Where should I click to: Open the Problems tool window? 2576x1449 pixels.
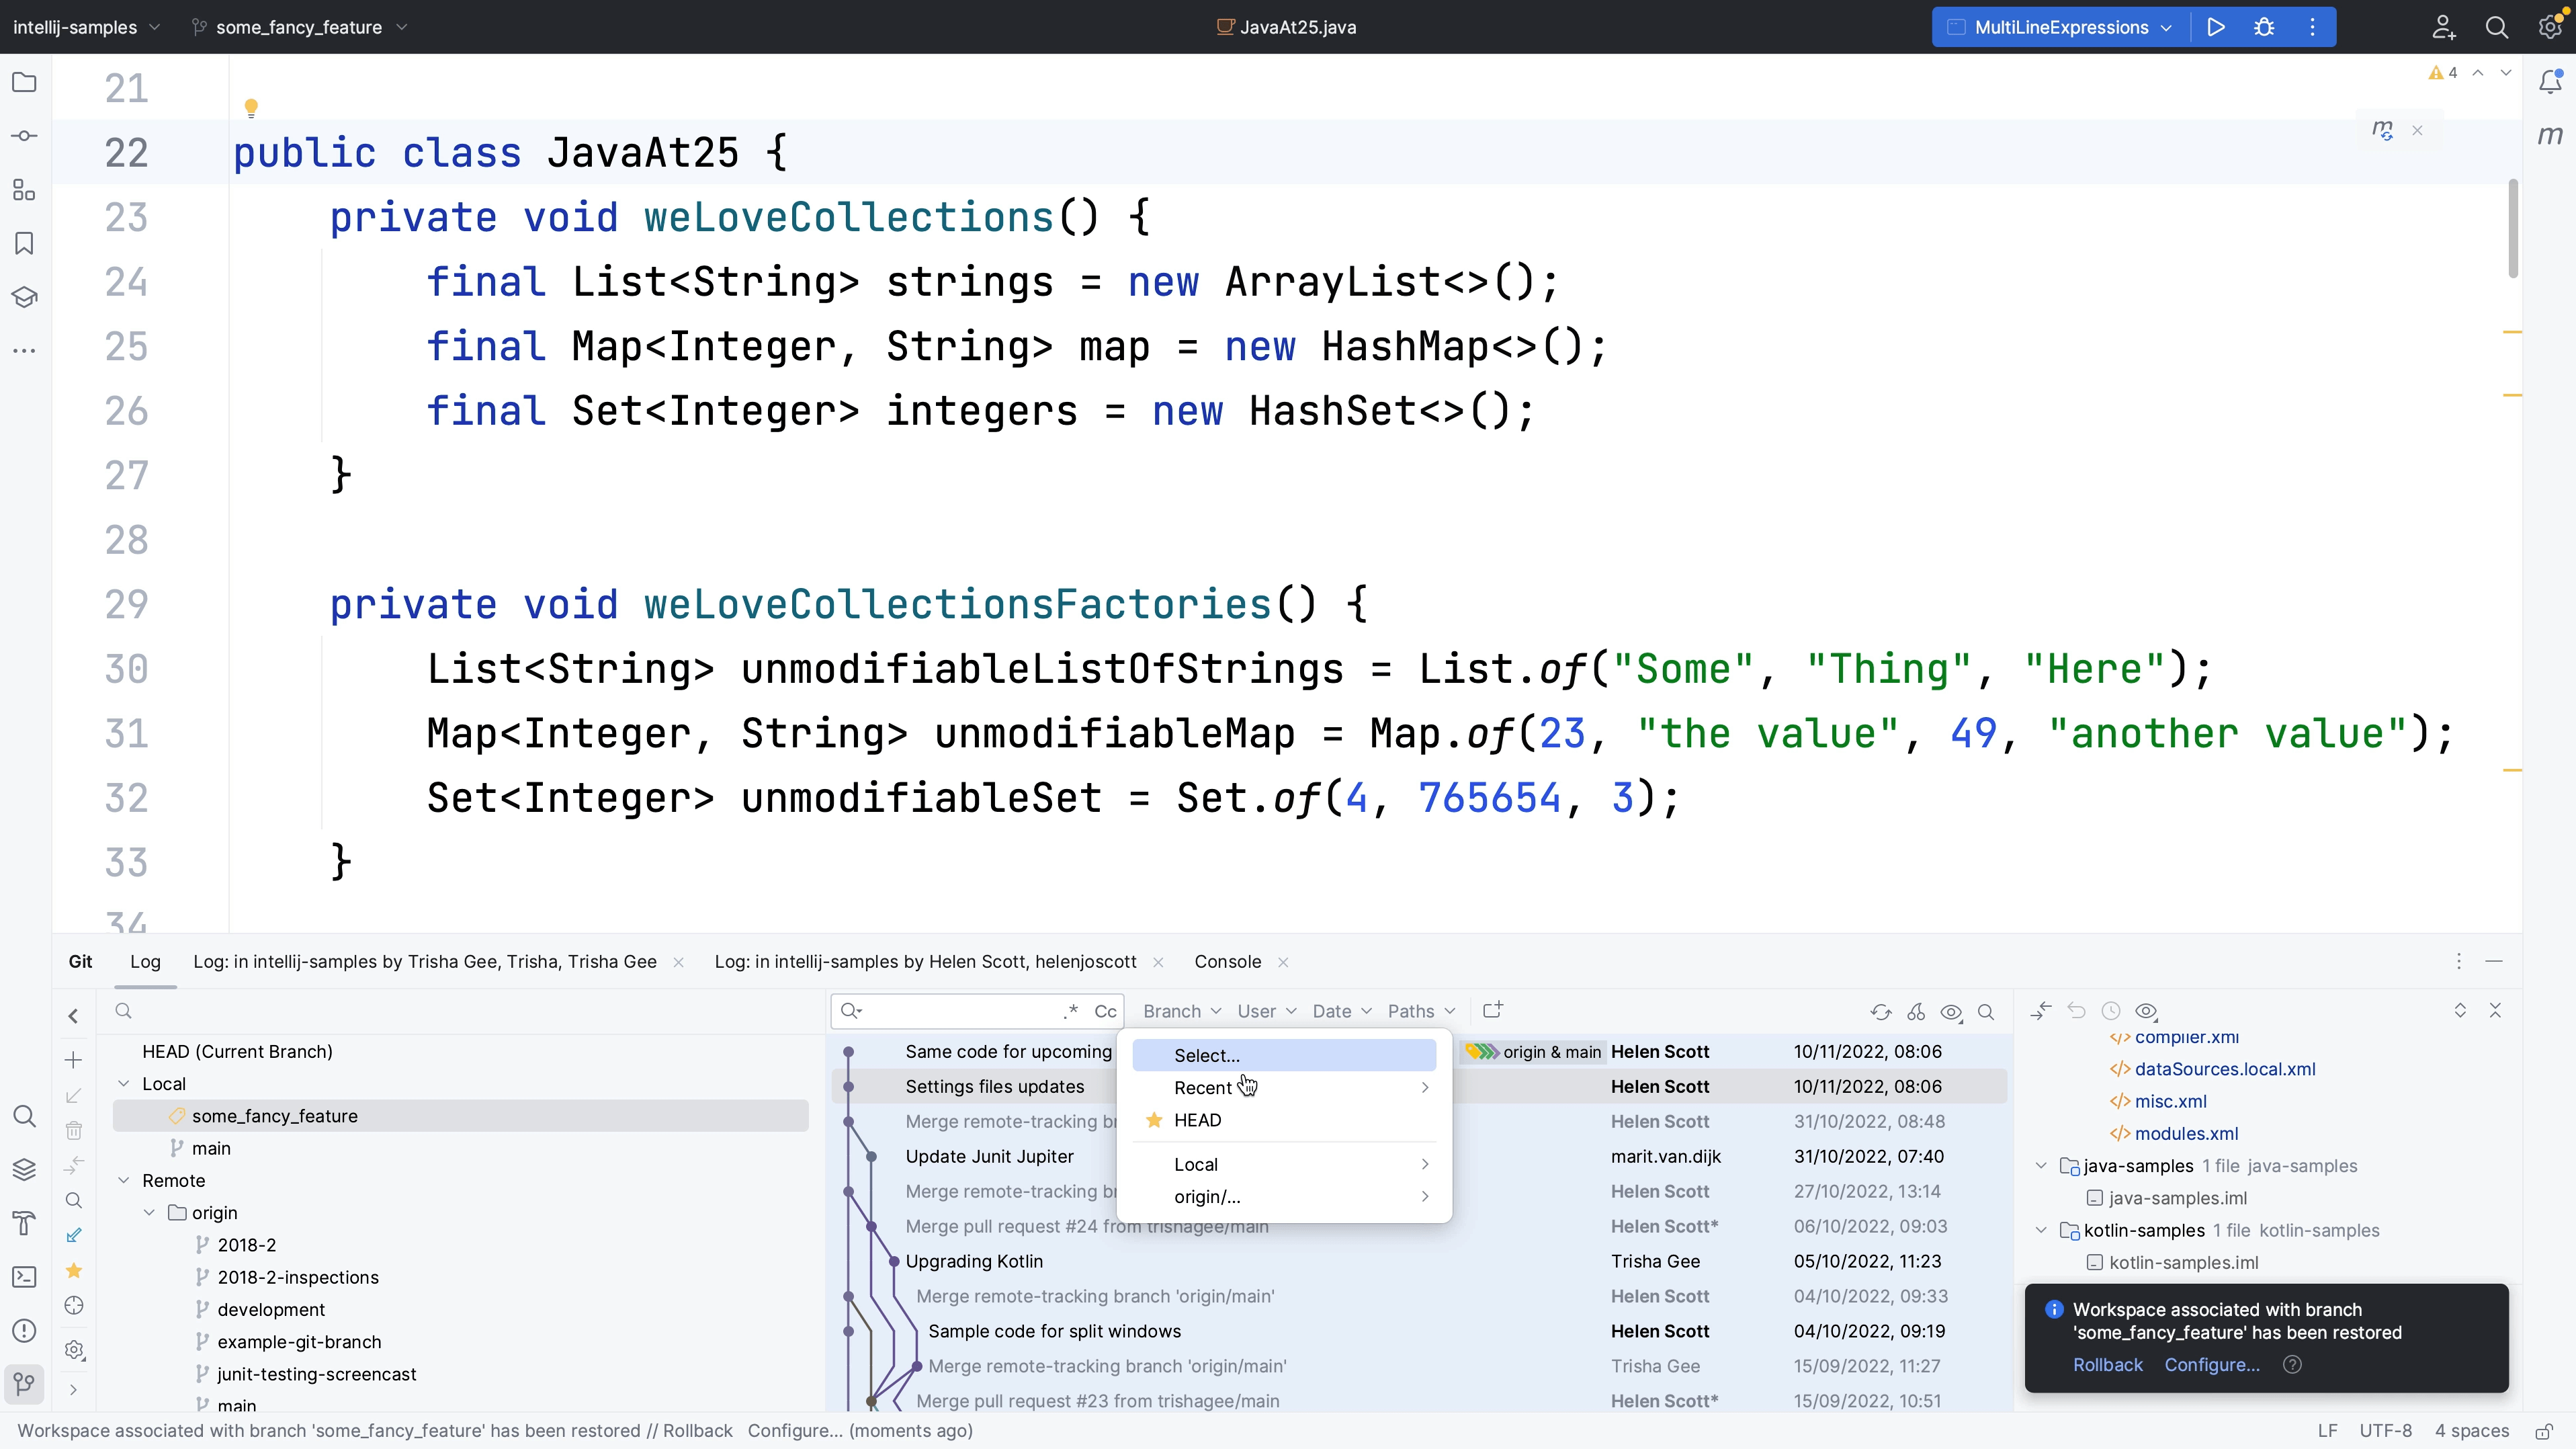[23, 1330]
